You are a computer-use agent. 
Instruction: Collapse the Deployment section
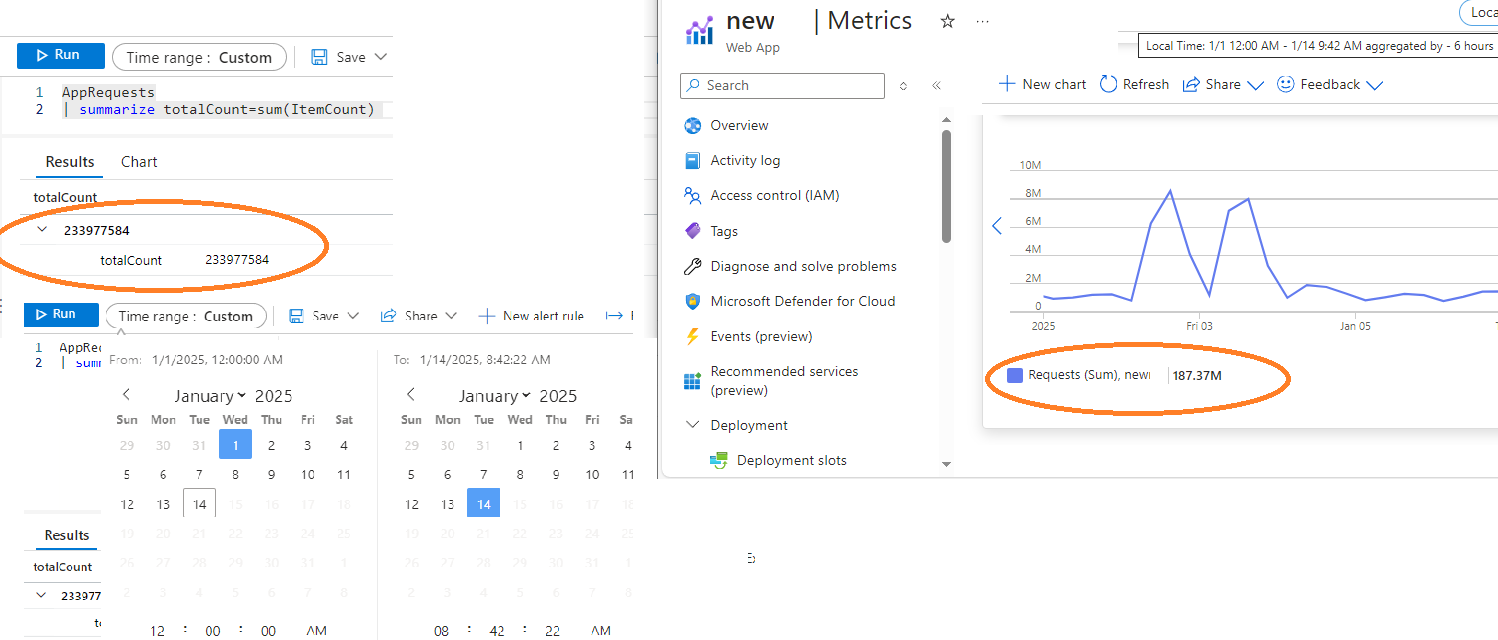692,425
